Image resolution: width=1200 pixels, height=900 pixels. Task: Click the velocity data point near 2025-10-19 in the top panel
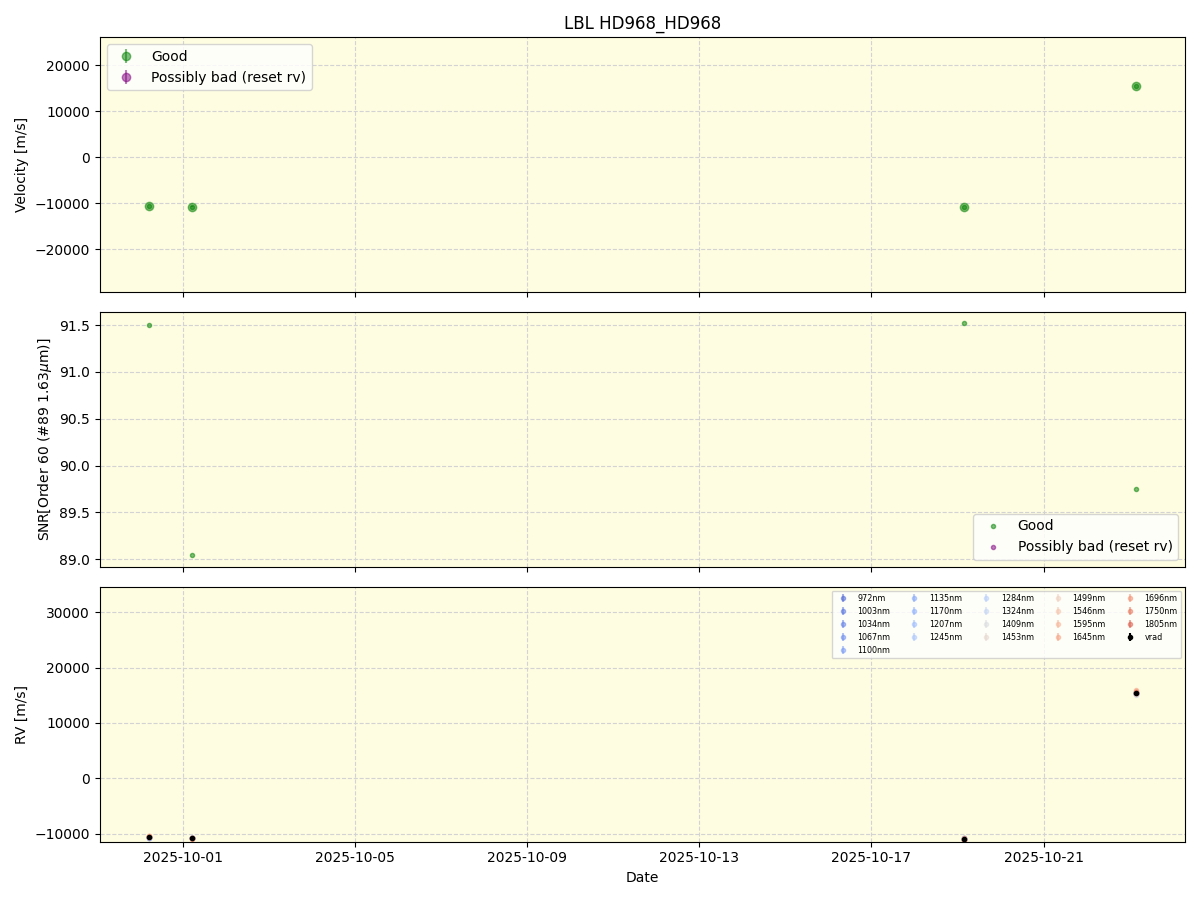pos(964,207)
